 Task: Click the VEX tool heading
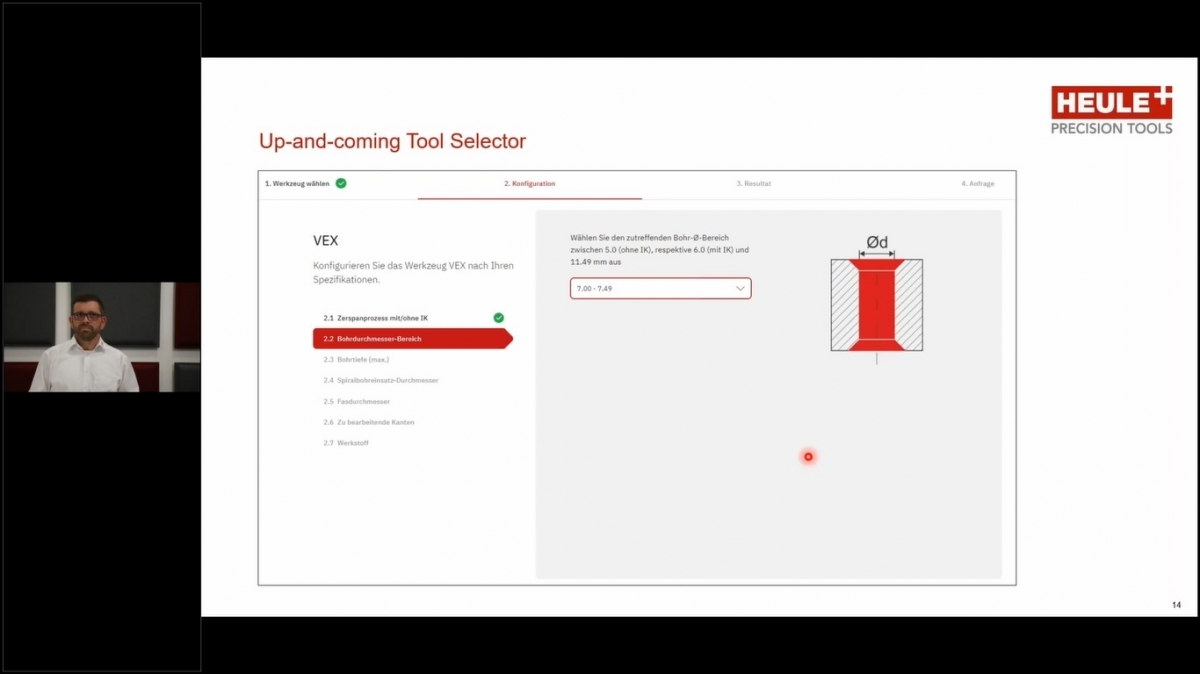(326, 241)
